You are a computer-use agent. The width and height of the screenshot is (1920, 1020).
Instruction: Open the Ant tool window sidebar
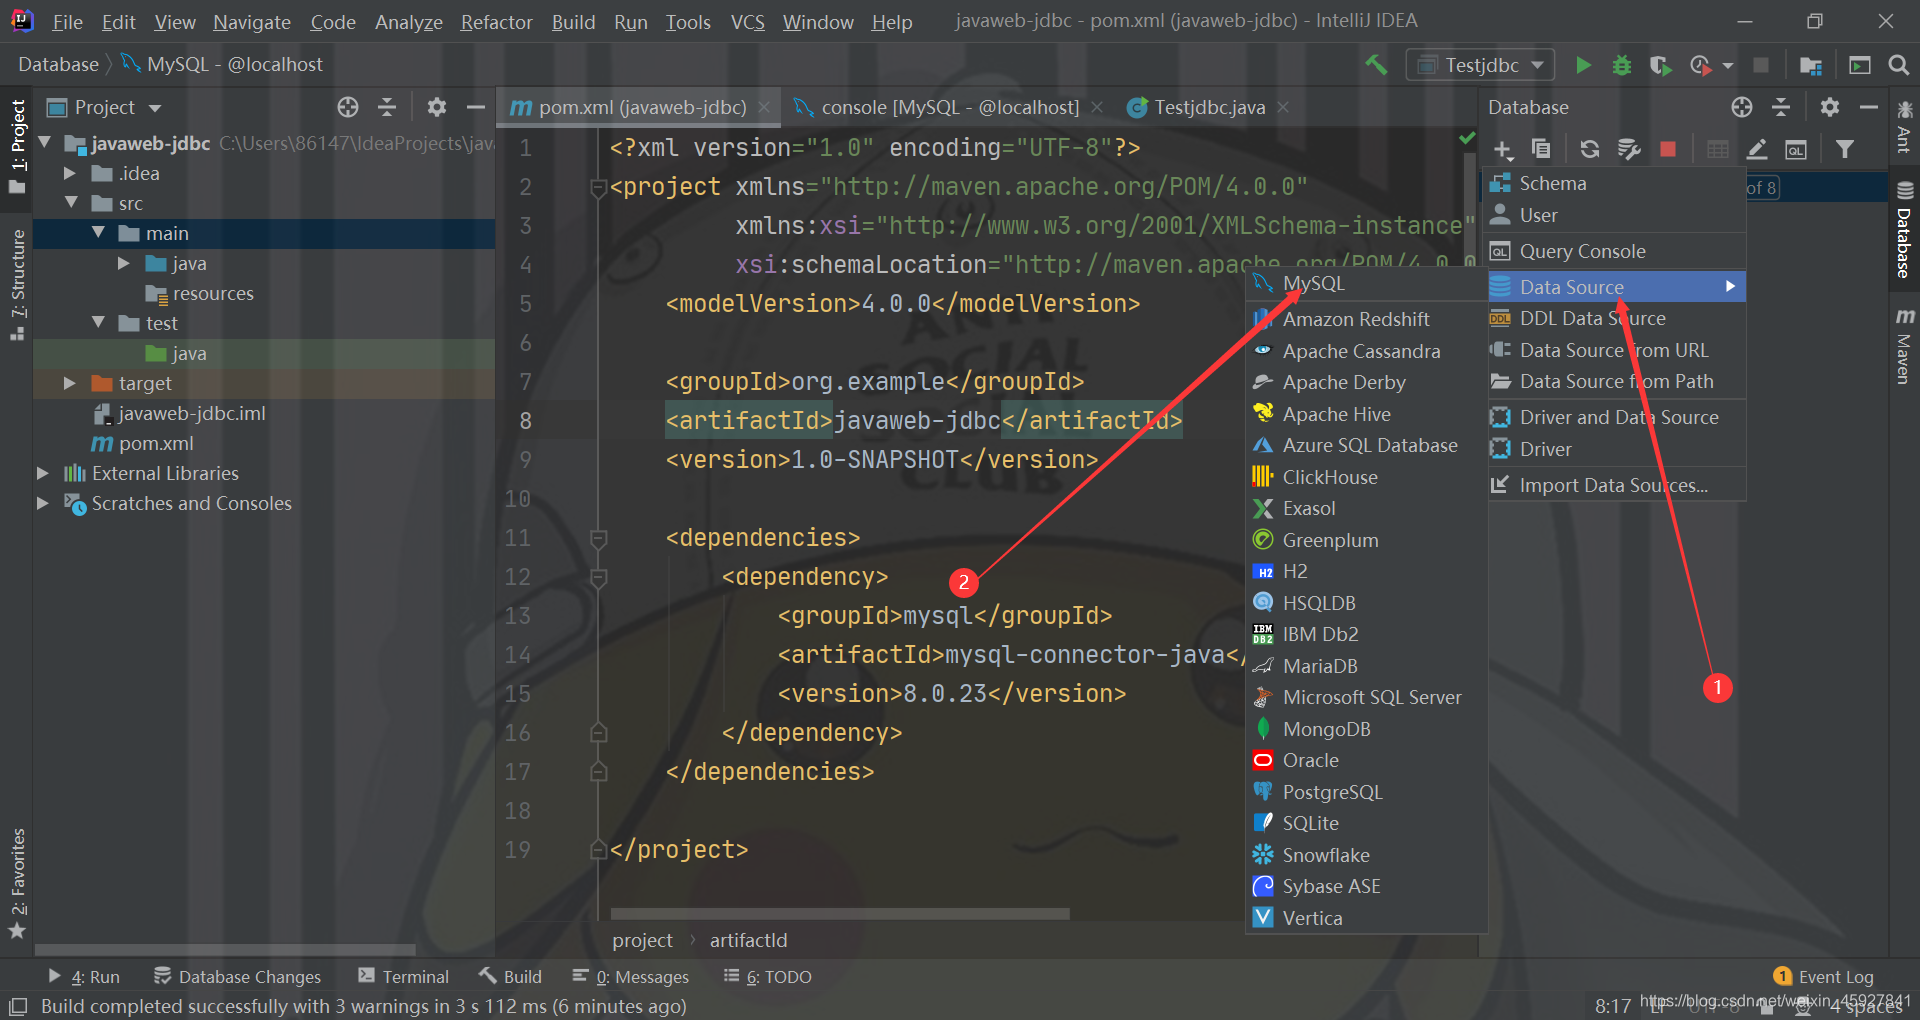[1904, 127]
